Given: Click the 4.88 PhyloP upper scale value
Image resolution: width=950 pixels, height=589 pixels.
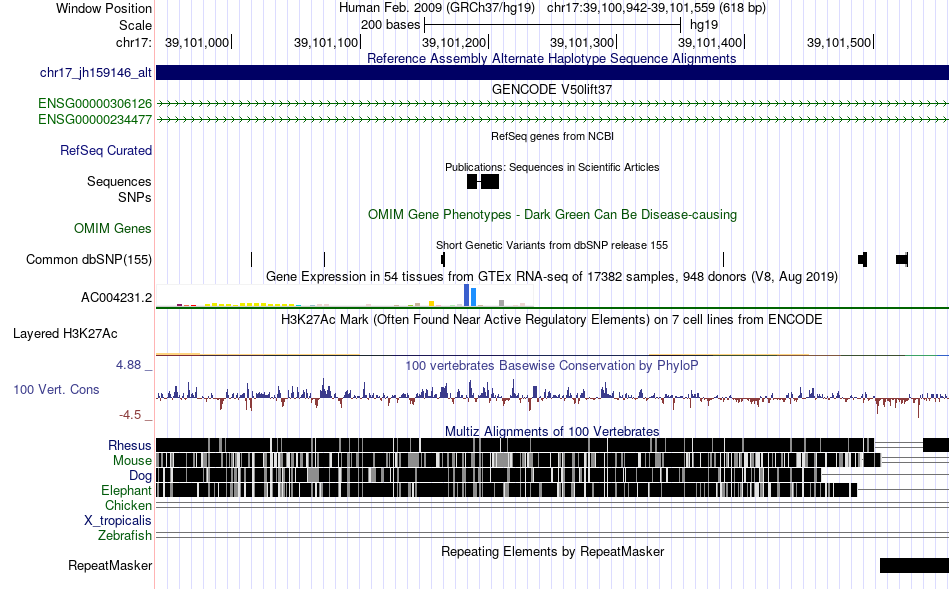Looking at the screenshot, I should [128, 365].
